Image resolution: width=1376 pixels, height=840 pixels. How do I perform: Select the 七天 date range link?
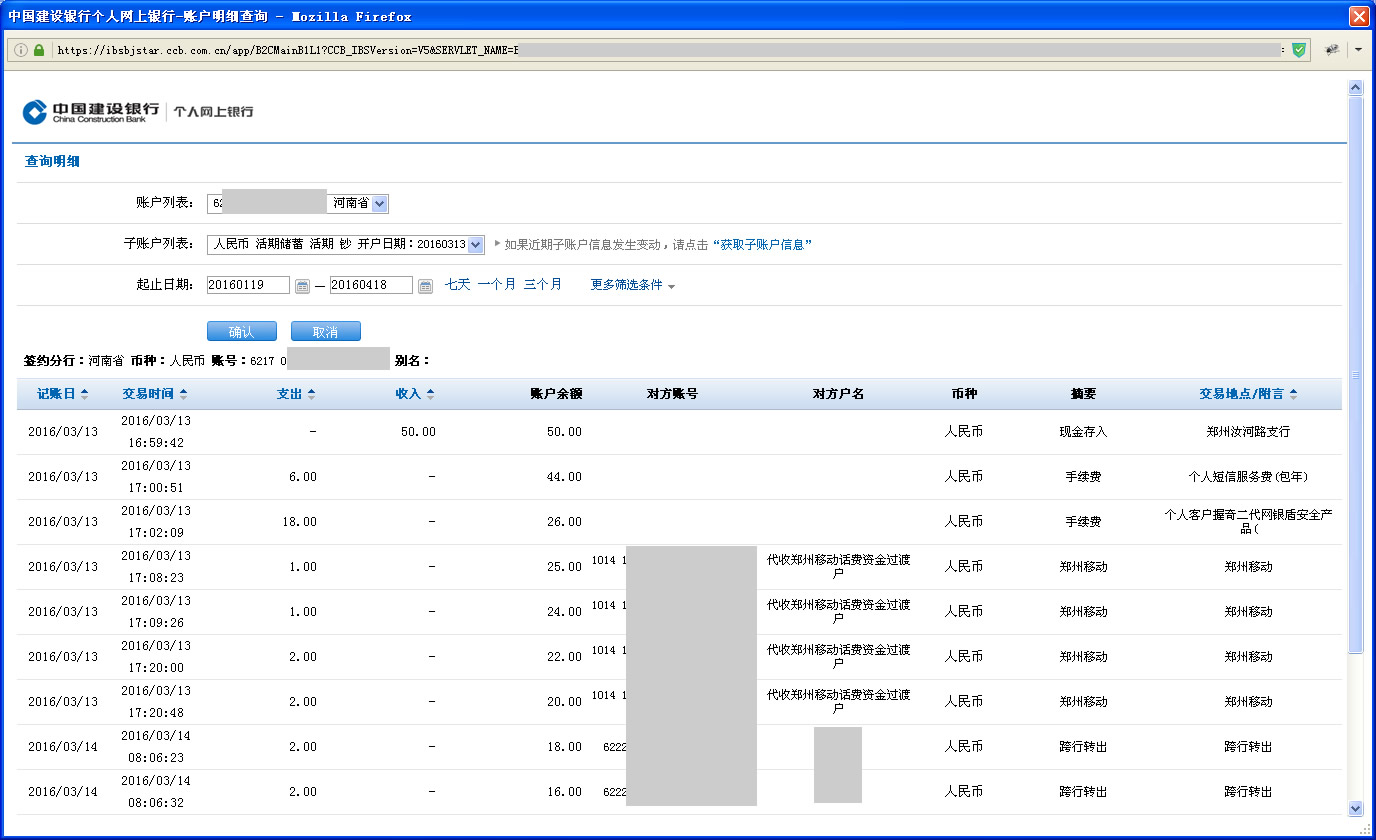(457, 285)
